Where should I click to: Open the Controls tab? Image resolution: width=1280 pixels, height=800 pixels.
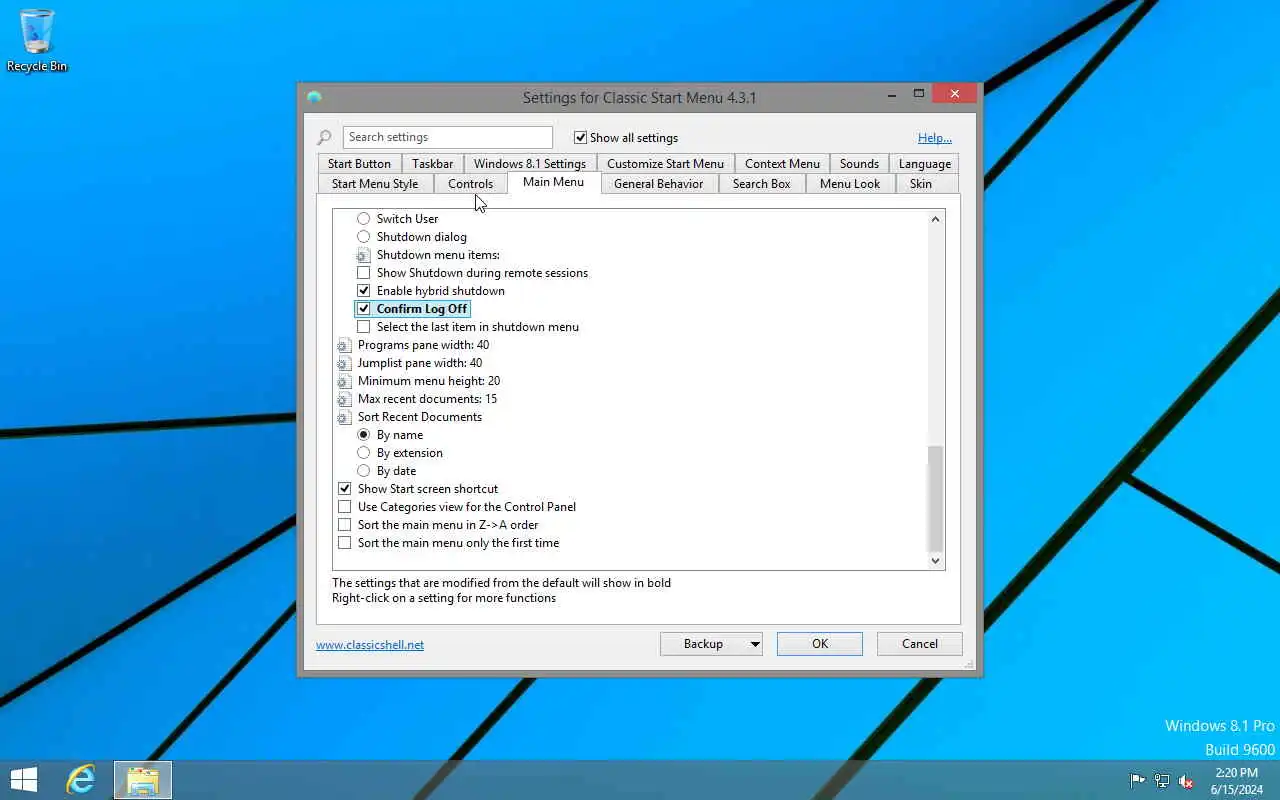click(x=470, y=184)
